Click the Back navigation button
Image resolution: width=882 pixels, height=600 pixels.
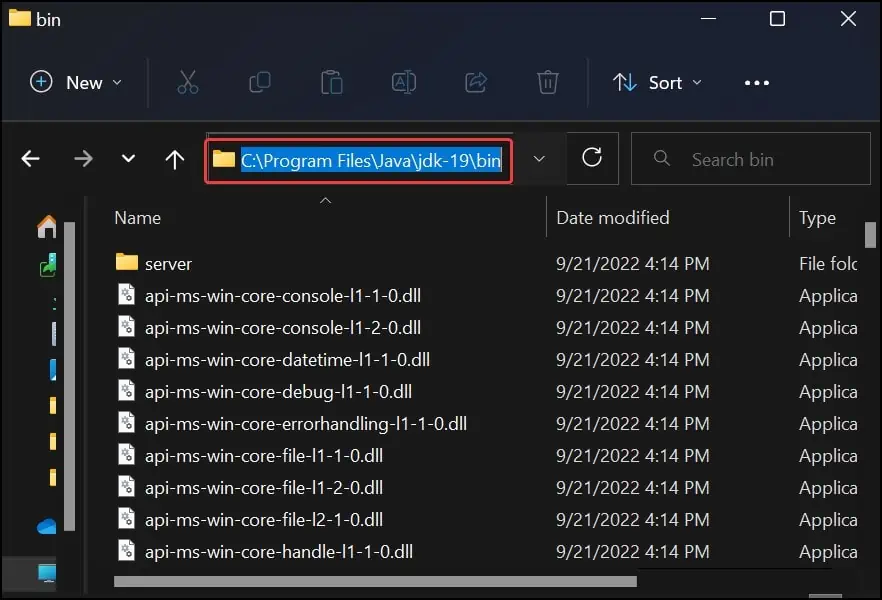pos(31,158)
